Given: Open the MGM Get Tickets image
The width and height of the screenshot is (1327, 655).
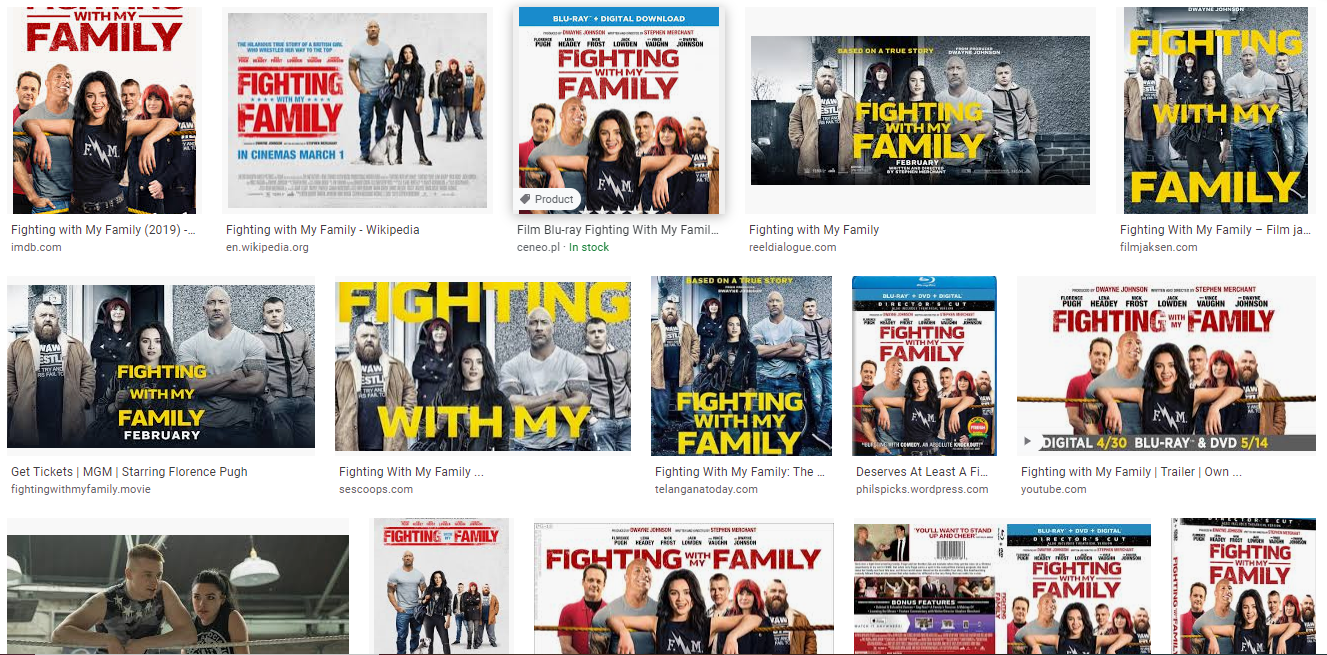Looking at the screenshot, I should point(161,366).
